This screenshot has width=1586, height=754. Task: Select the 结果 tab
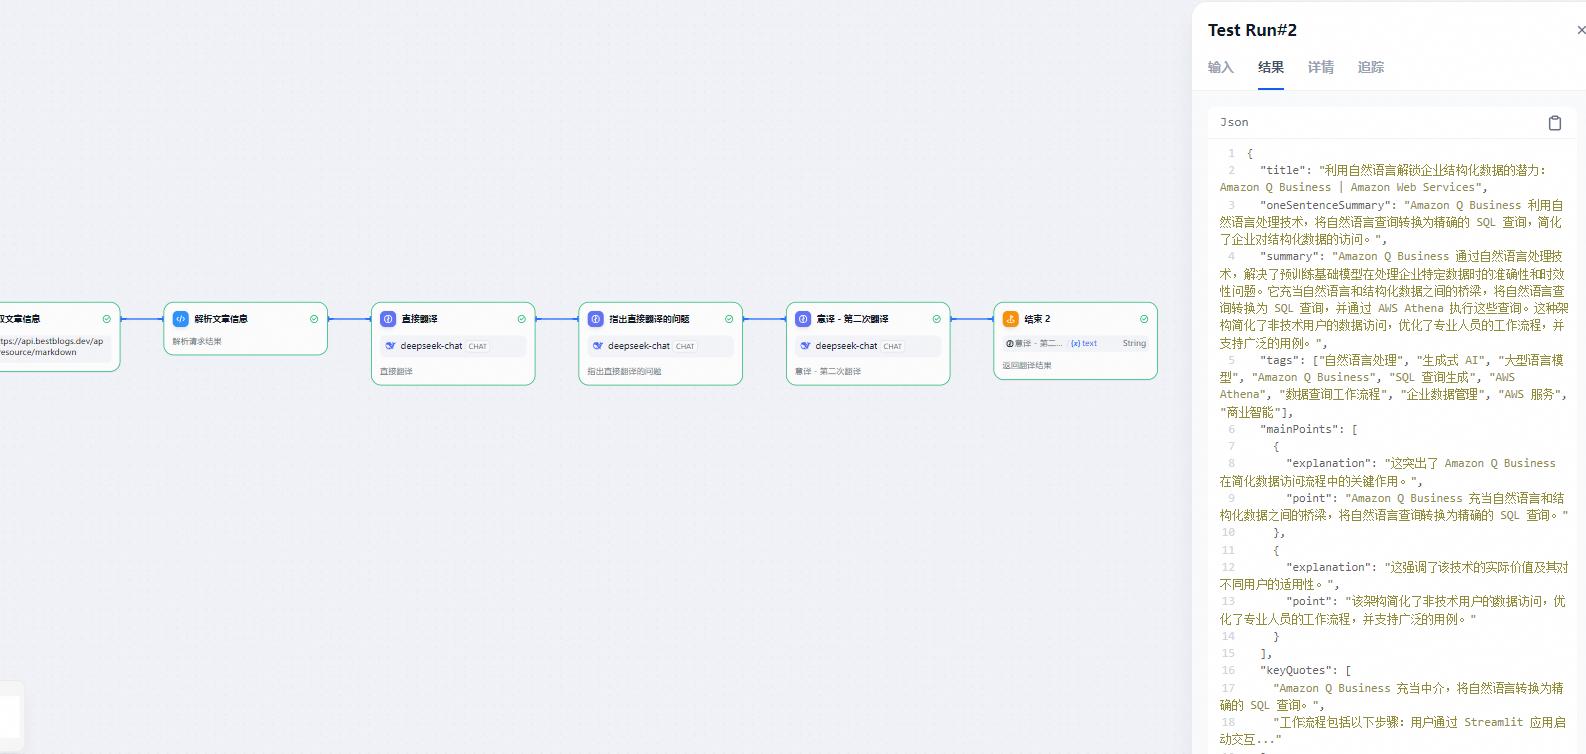[x=1270, y=67]
